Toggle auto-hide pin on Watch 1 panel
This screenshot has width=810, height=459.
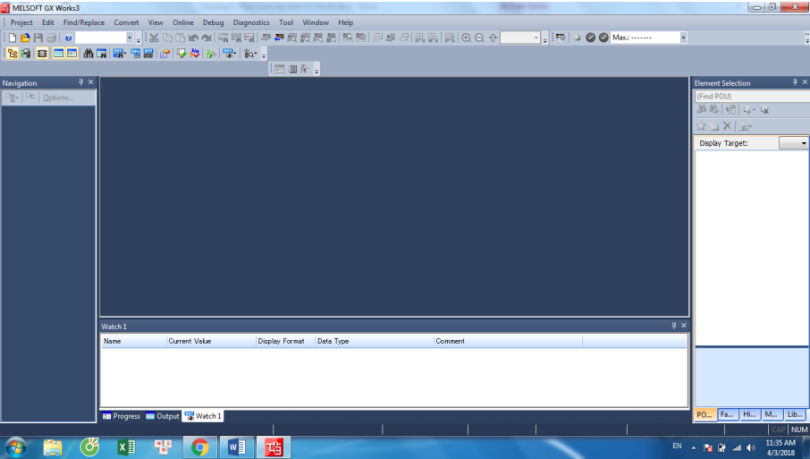tap(673, 326)
